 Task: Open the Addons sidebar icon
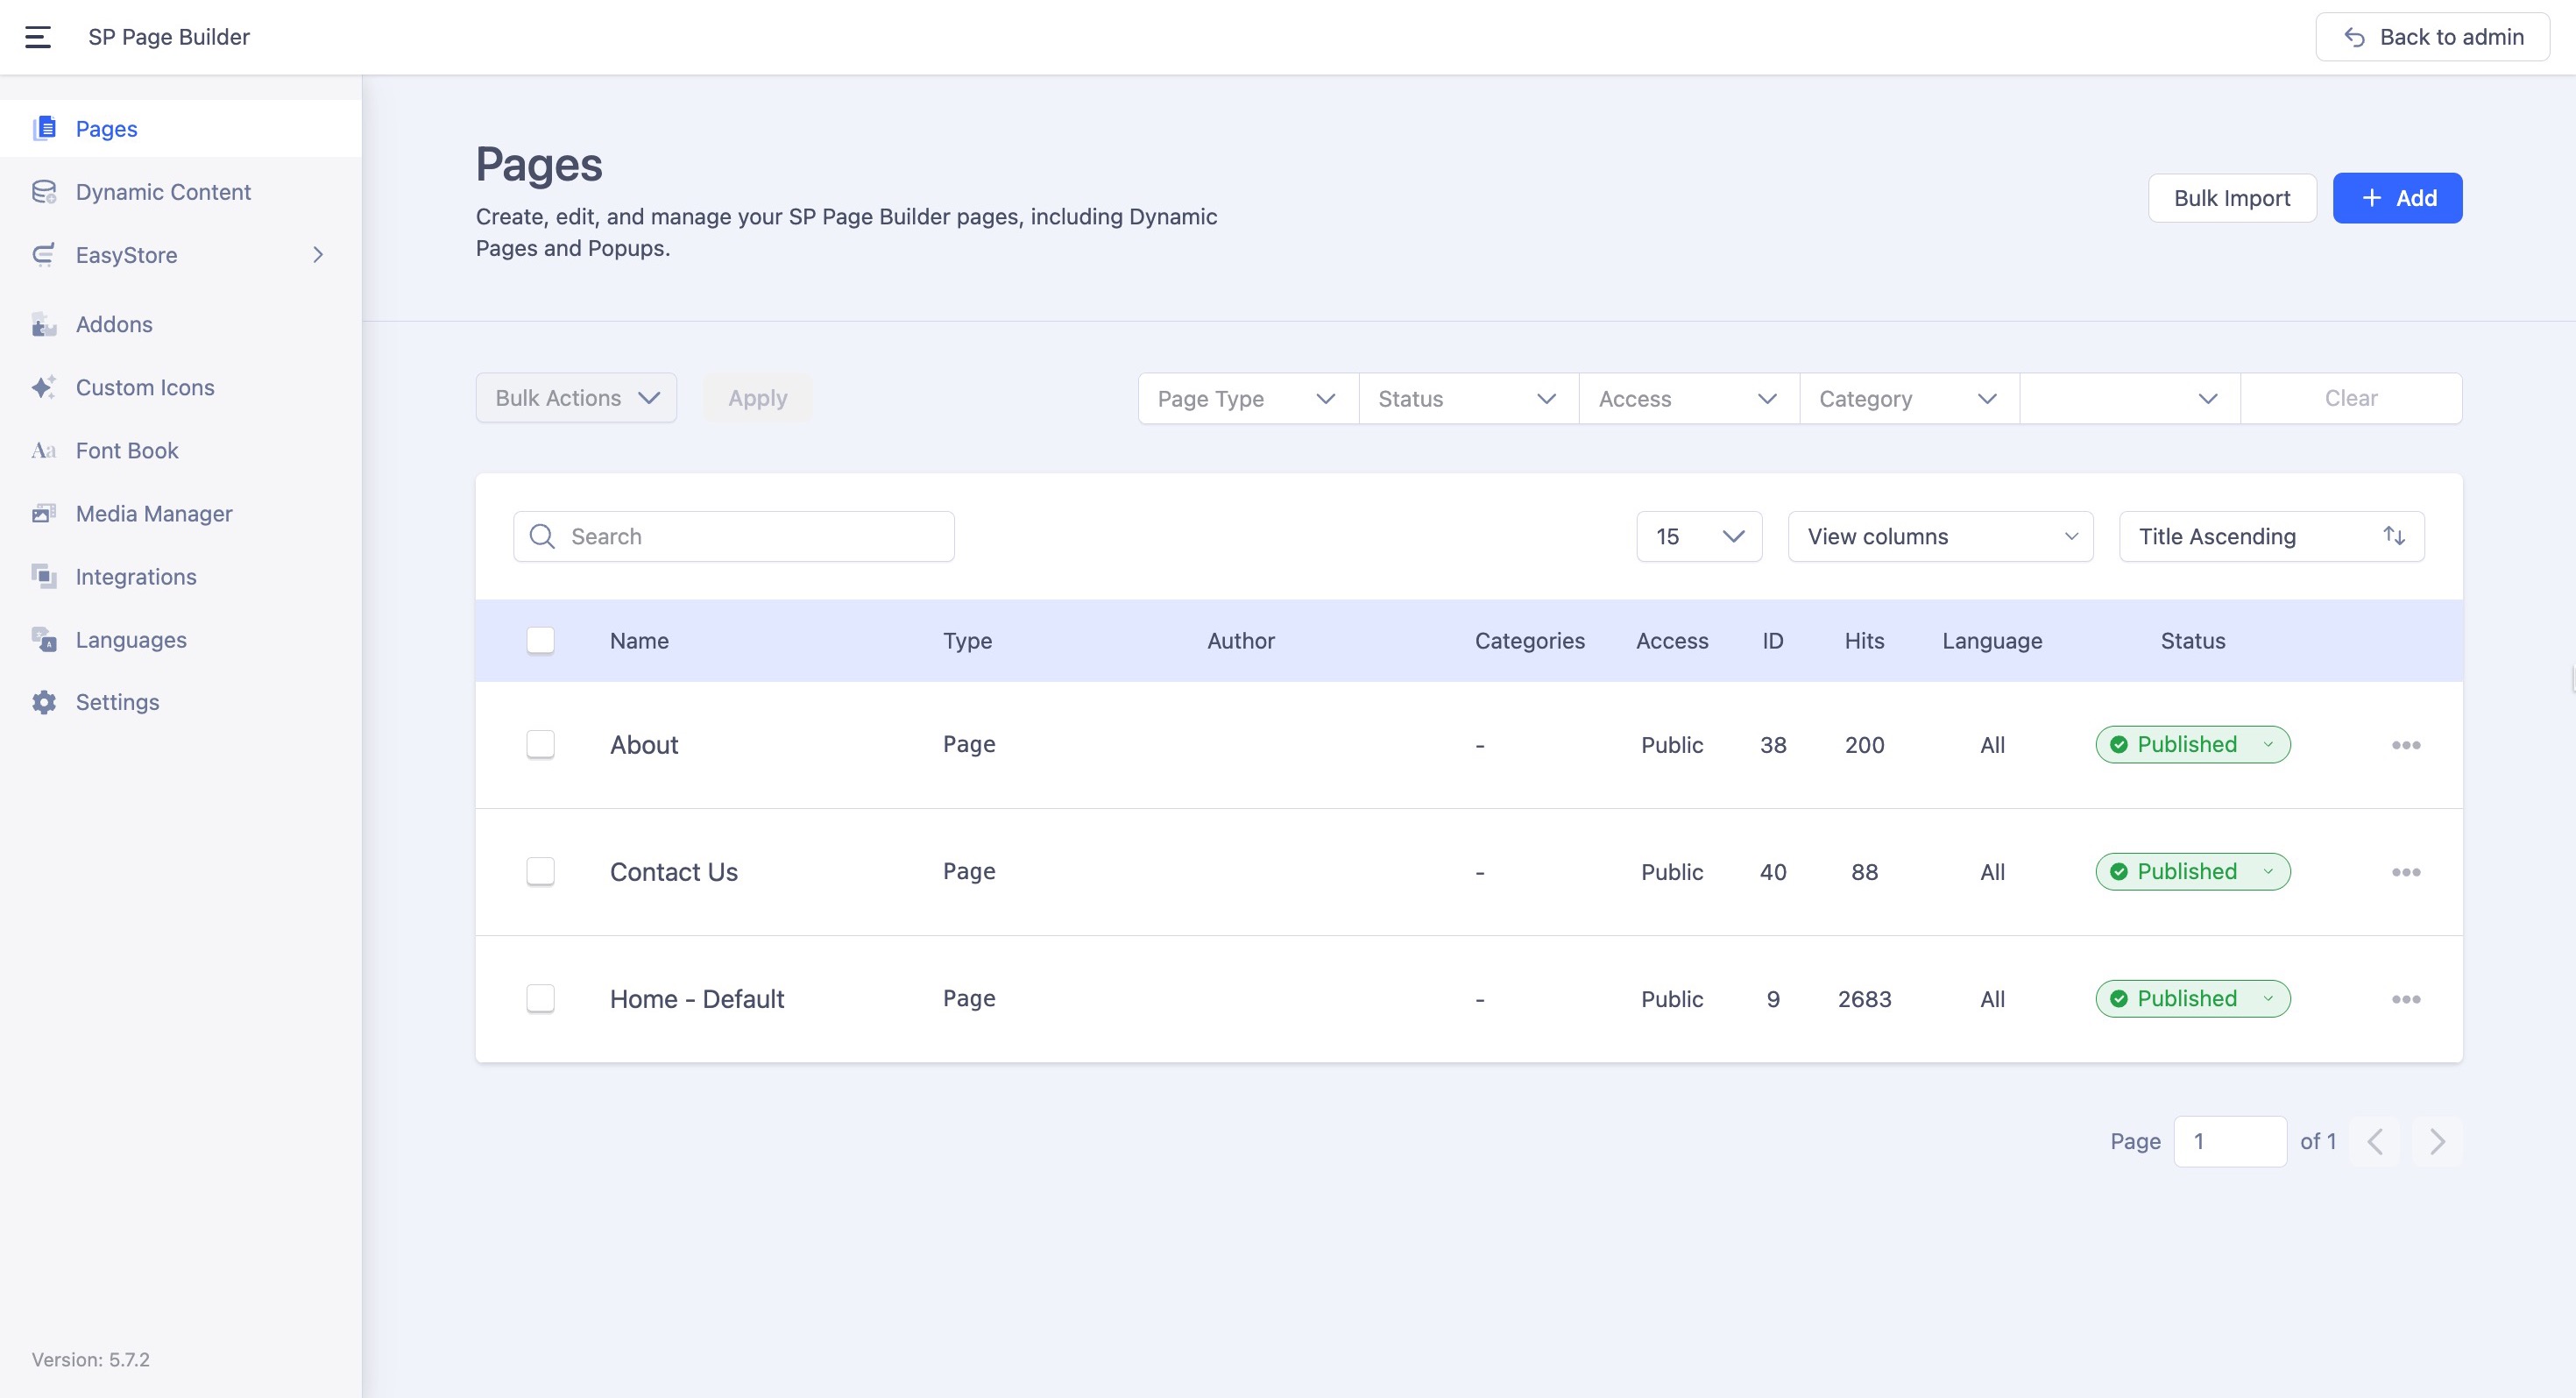coord(43,325)
